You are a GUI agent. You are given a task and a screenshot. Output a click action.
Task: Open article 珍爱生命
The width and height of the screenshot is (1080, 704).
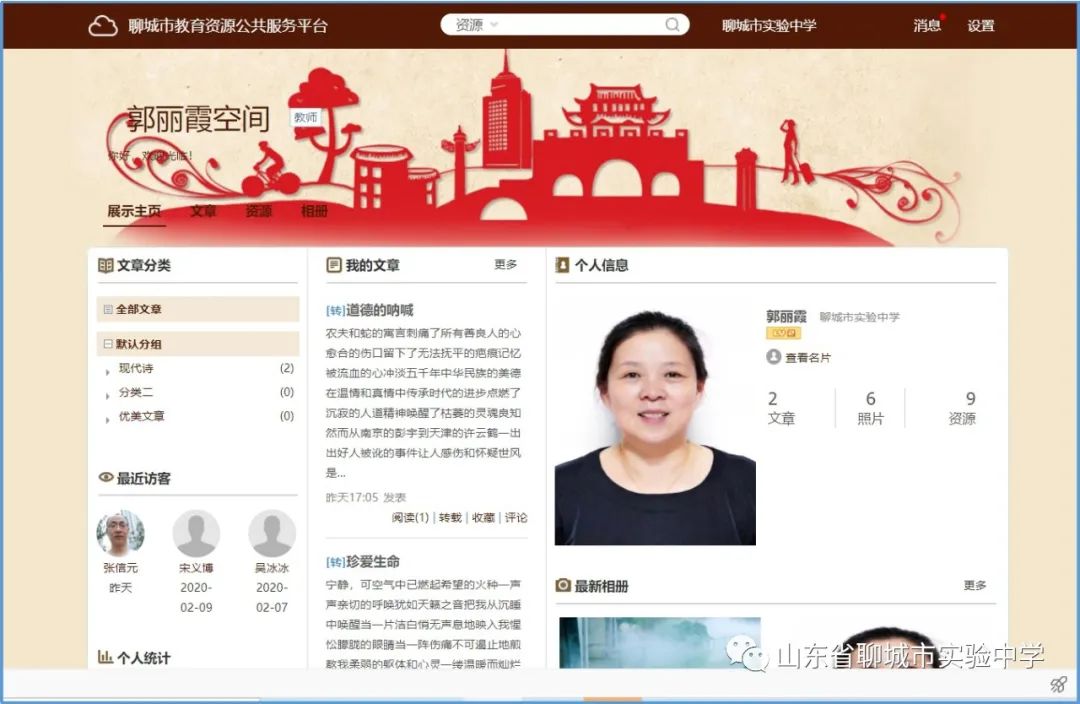tap(373, 561)
